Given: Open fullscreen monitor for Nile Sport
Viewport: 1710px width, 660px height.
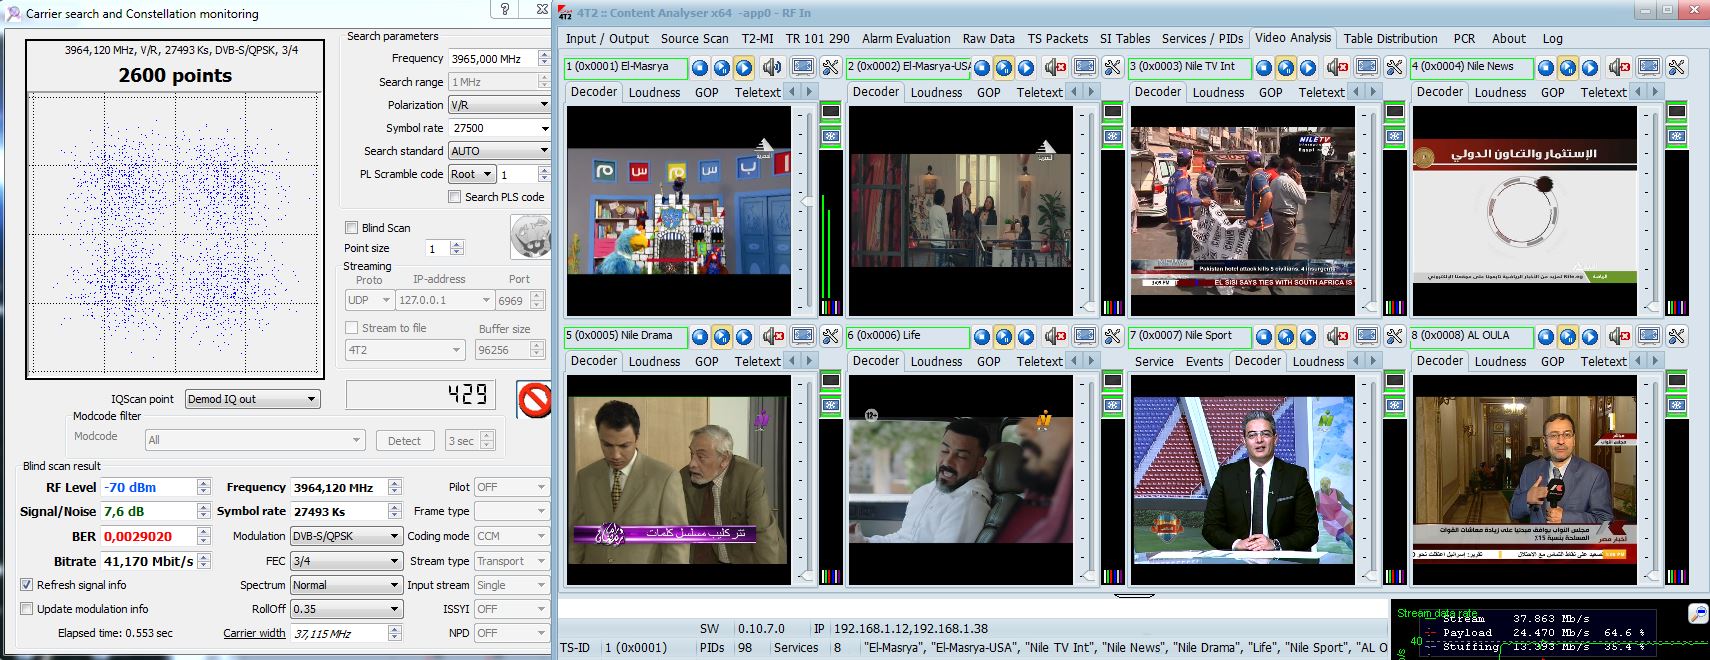Looking at the screenshot, I should point(1367,337).
